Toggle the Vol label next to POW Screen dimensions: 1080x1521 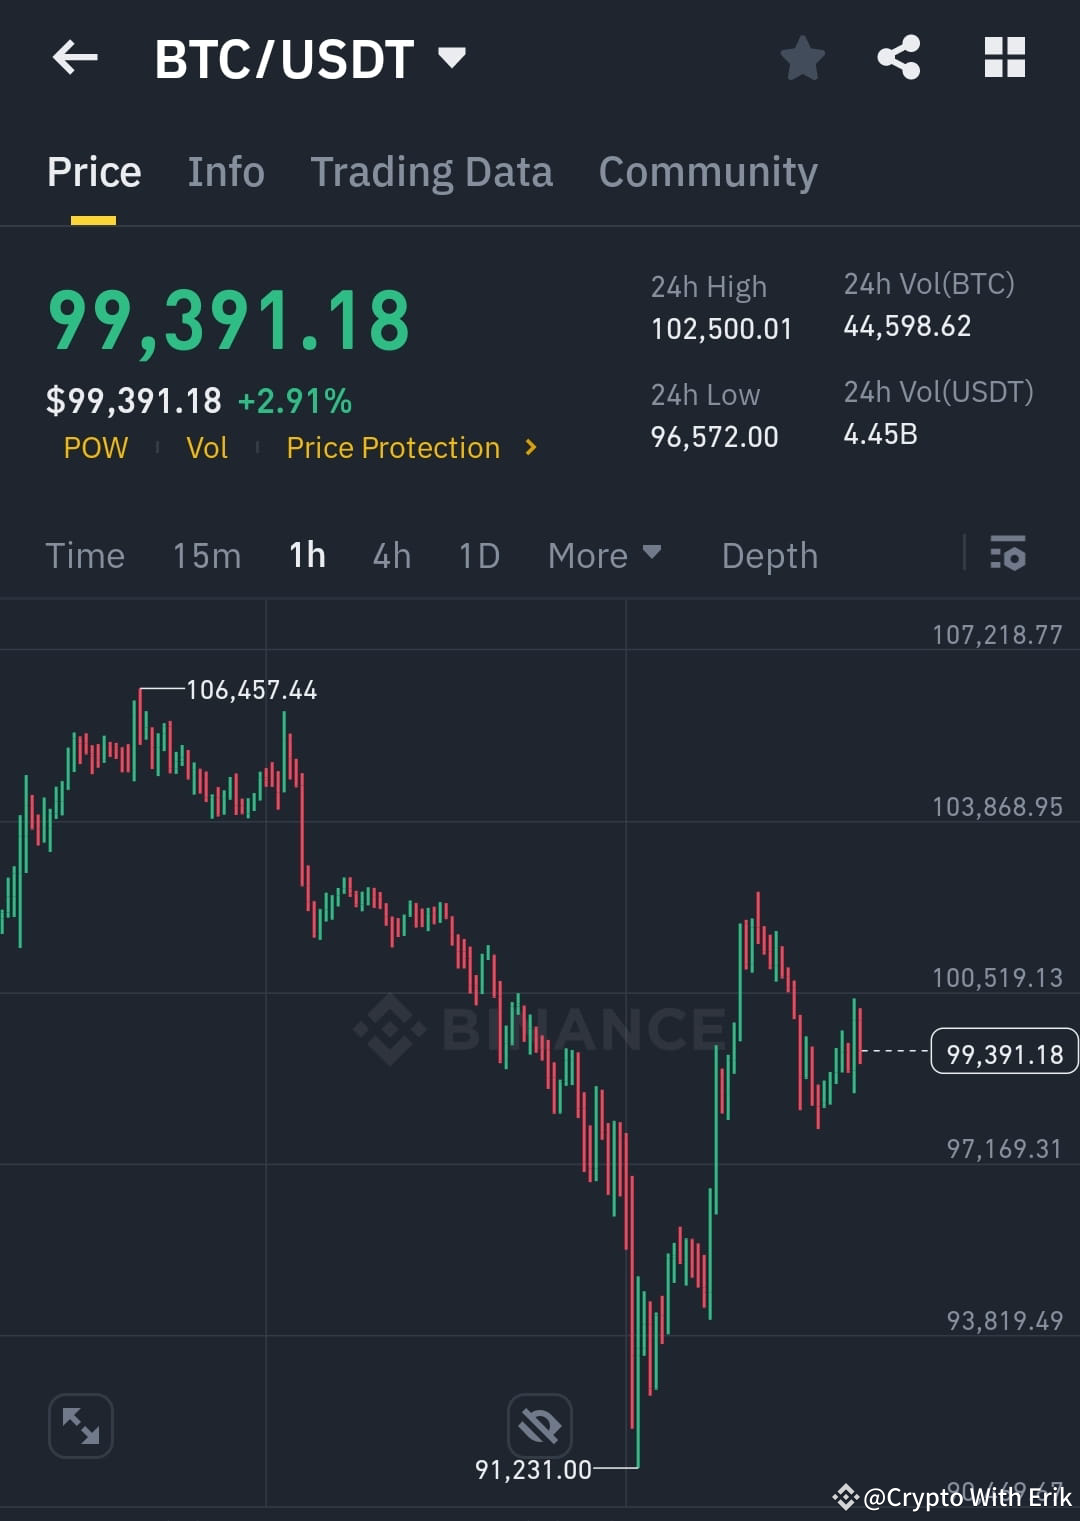(206, 448)
